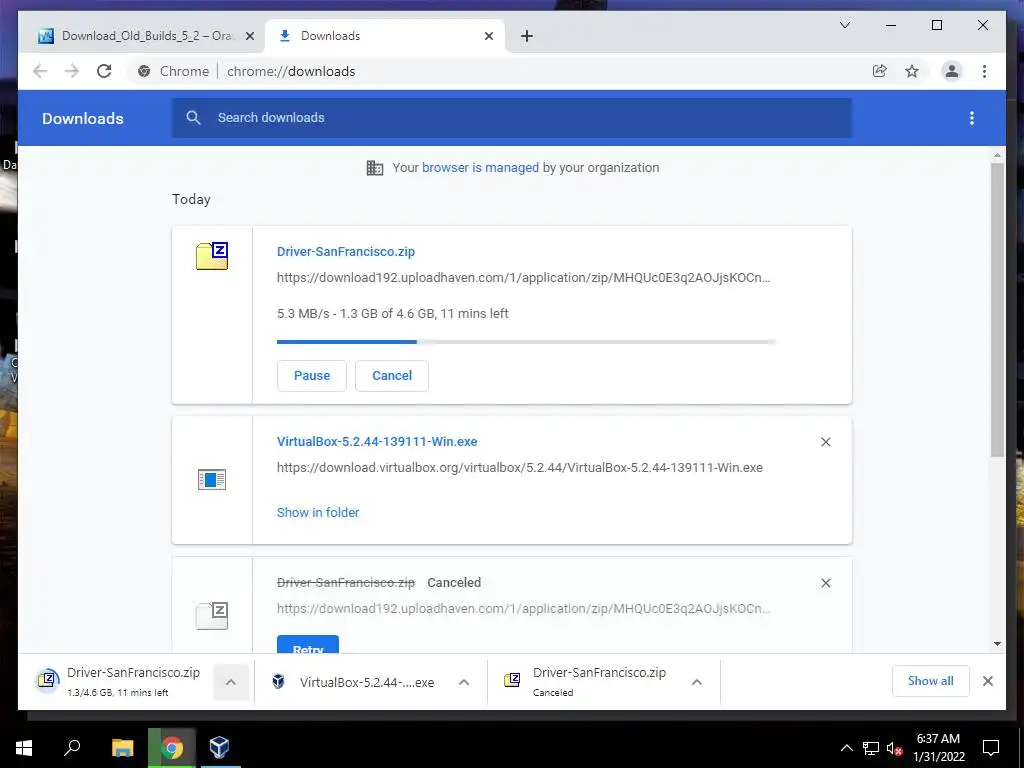The width and height of the screenshot is (1024, 768).
Task: Click the network tray icon
Action: [x=871, y=748]
